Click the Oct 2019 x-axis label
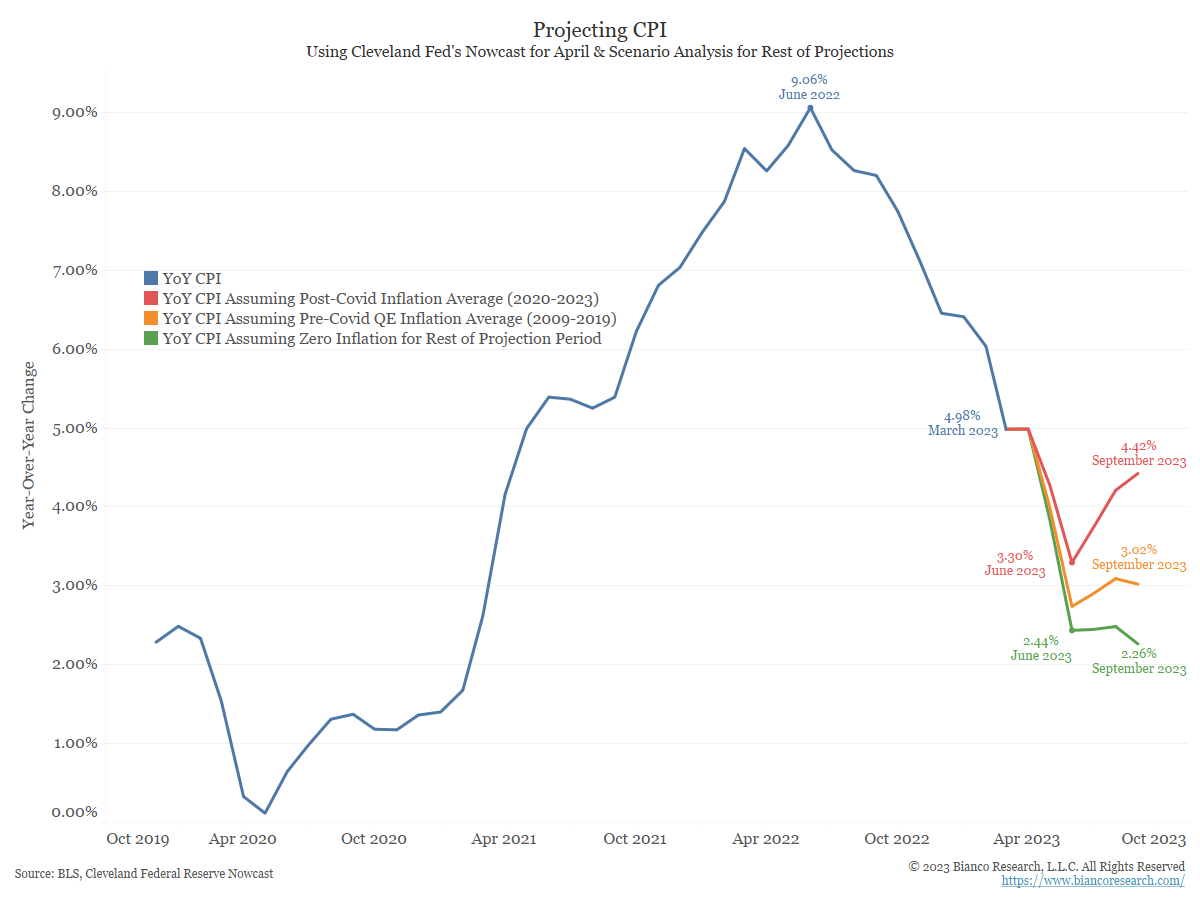This screenshot has width=1200, height=900. point(137,839)
